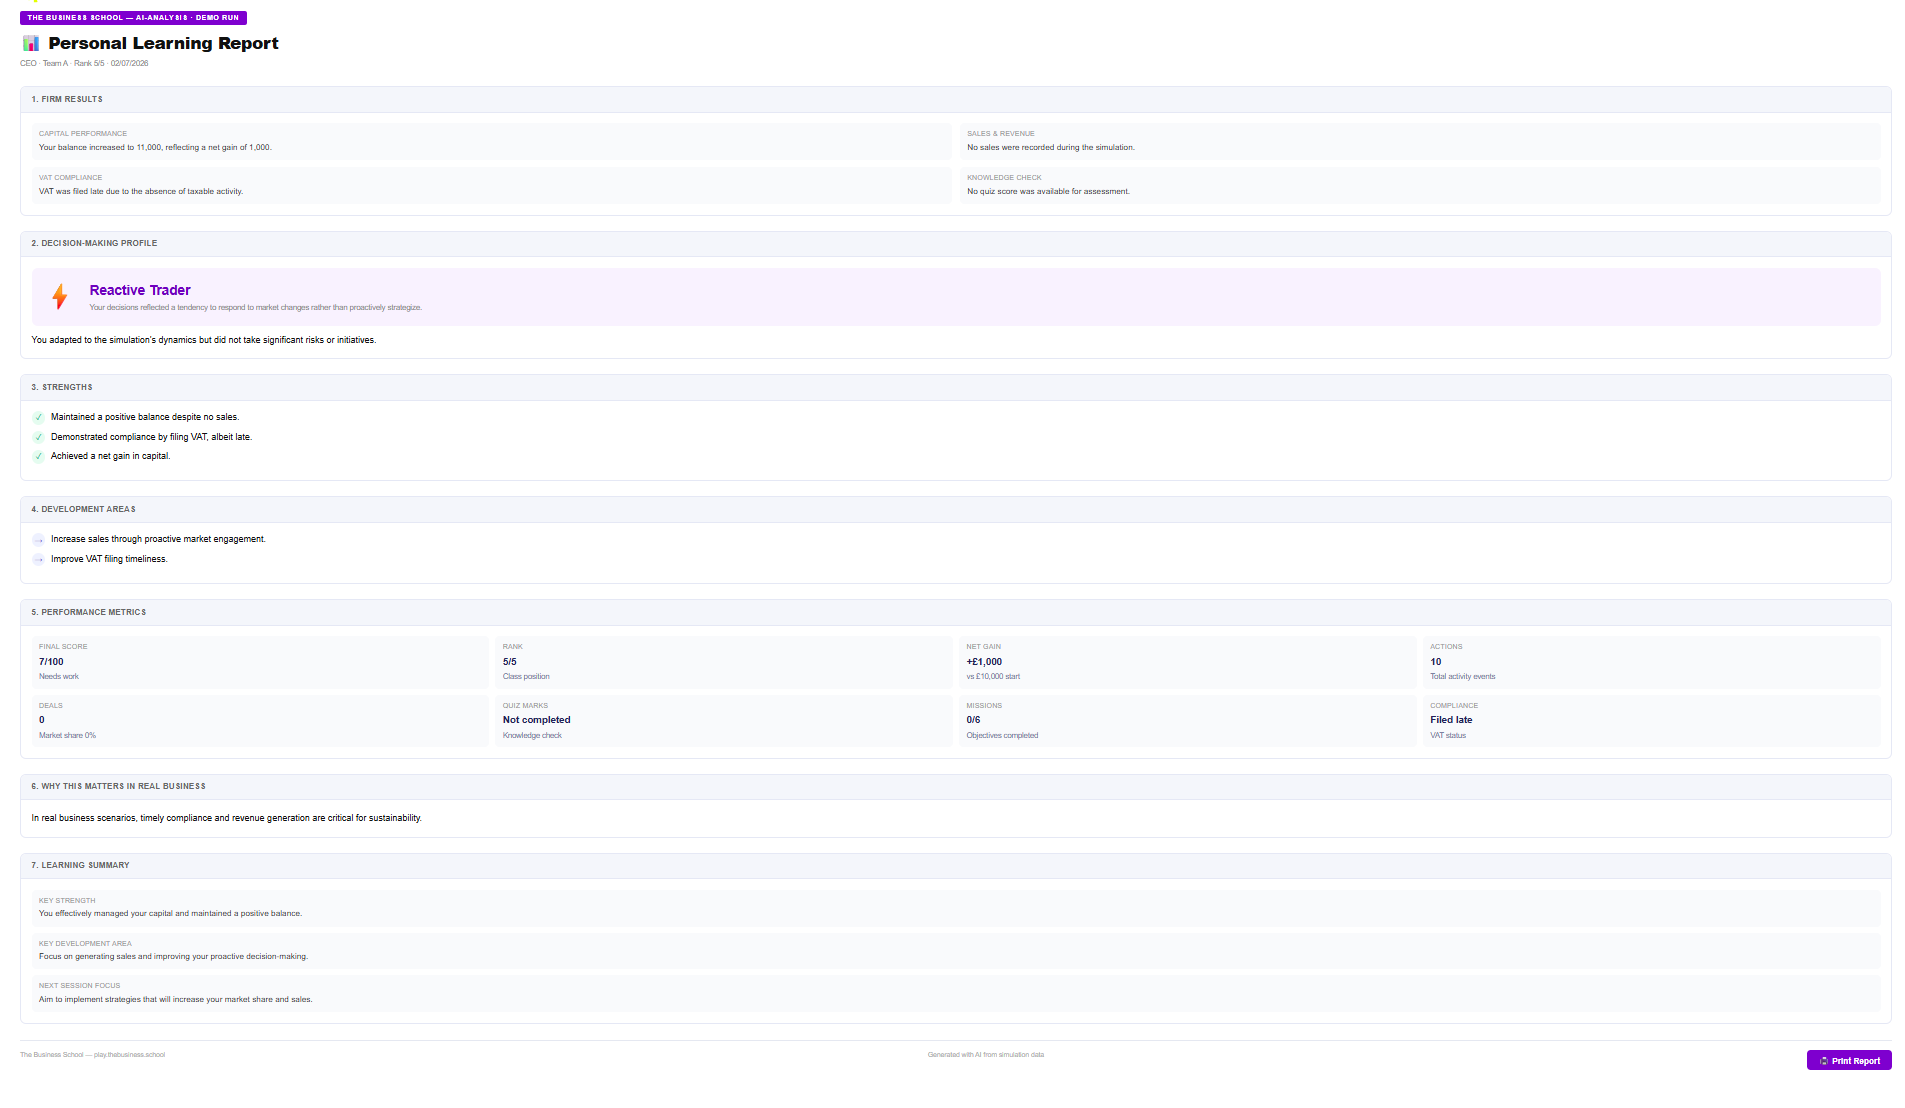Click arrow icon beside 'Improve VAT filing timeliness'
Screen dimensions: 1905x1108
point(39,559)
